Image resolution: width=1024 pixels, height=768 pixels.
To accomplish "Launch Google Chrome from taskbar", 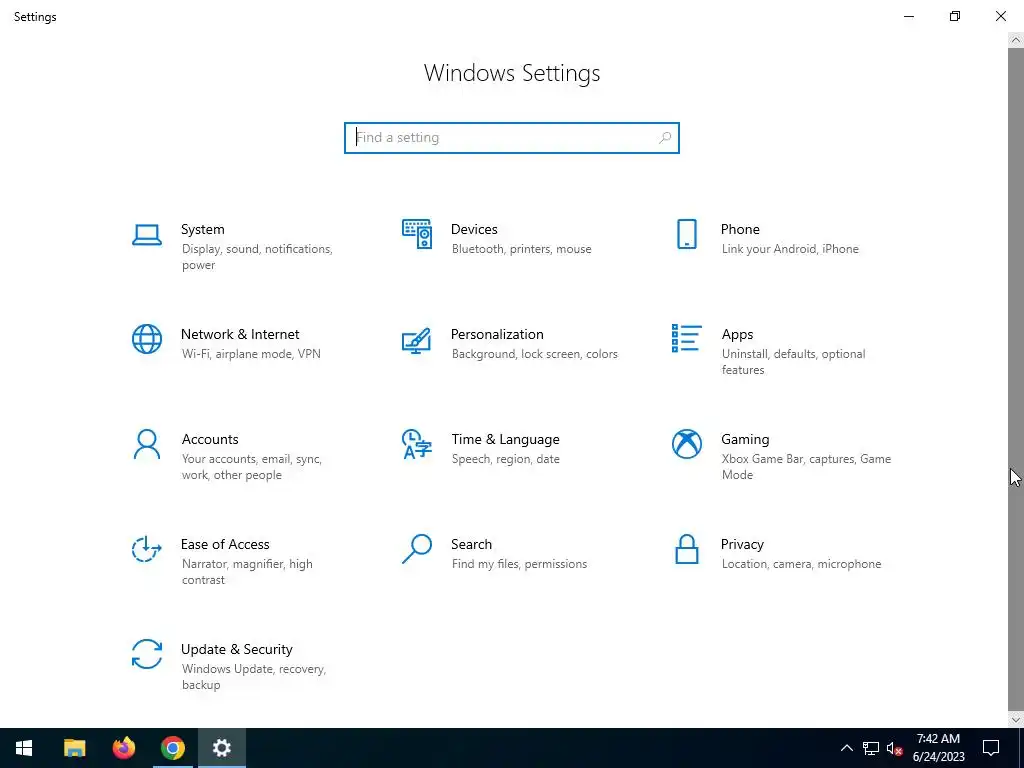I will pos(172,748).
